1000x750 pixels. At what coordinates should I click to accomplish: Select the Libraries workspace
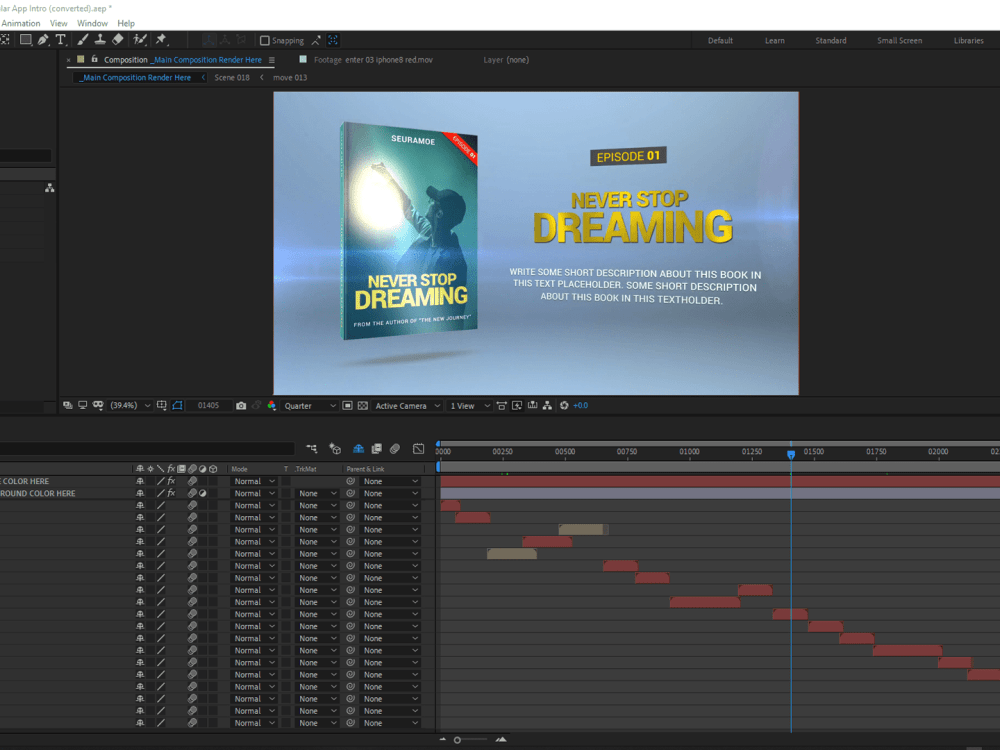(969, 40)
